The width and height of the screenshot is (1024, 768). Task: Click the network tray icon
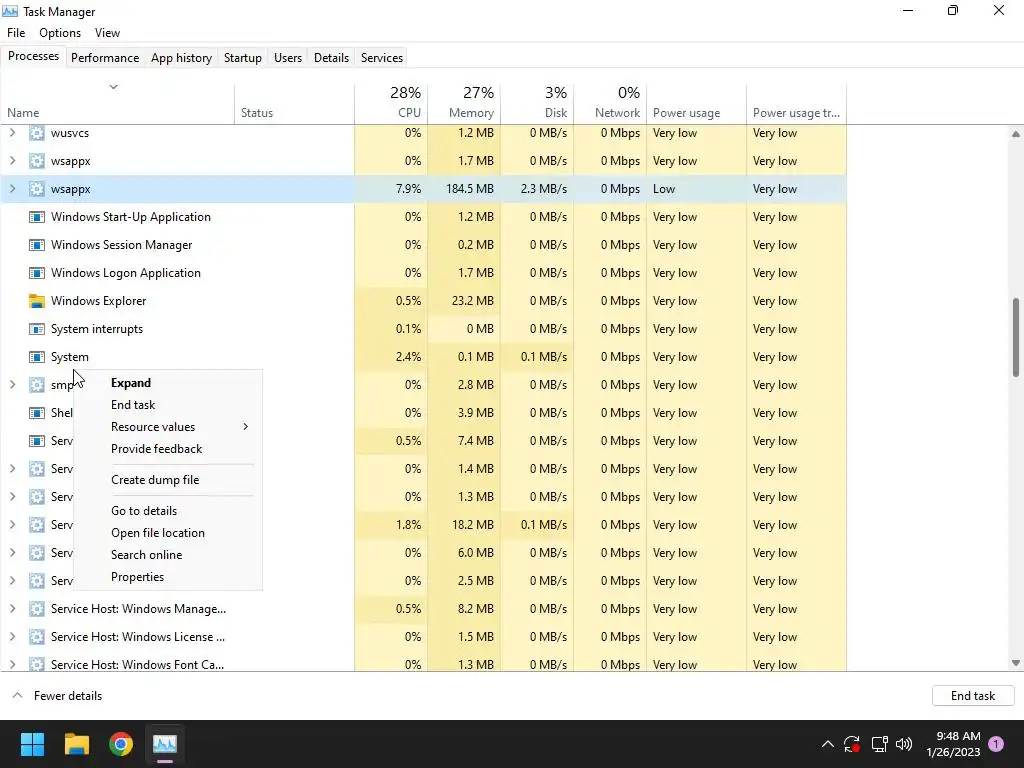coord(879,744)
